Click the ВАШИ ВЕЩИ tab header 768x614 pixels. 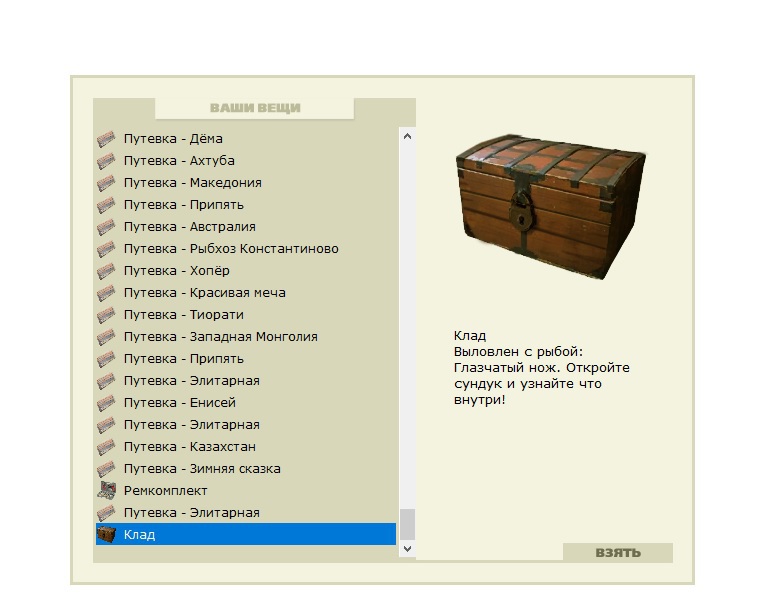255,108
